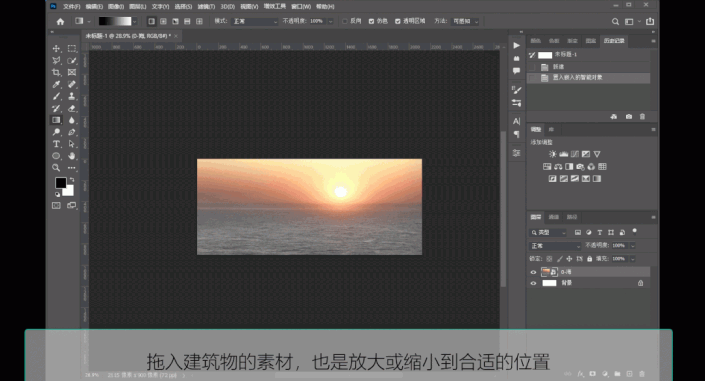Select the Crop tool

pos(56,72)
